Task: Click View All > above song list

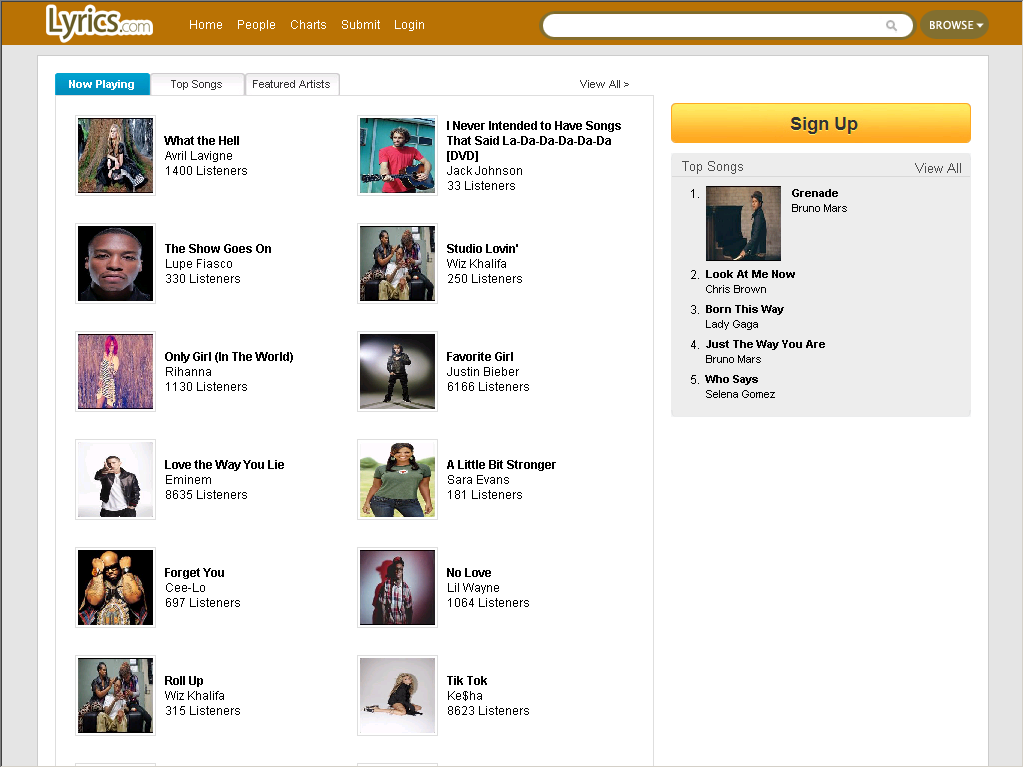Action: click(604, 84)
